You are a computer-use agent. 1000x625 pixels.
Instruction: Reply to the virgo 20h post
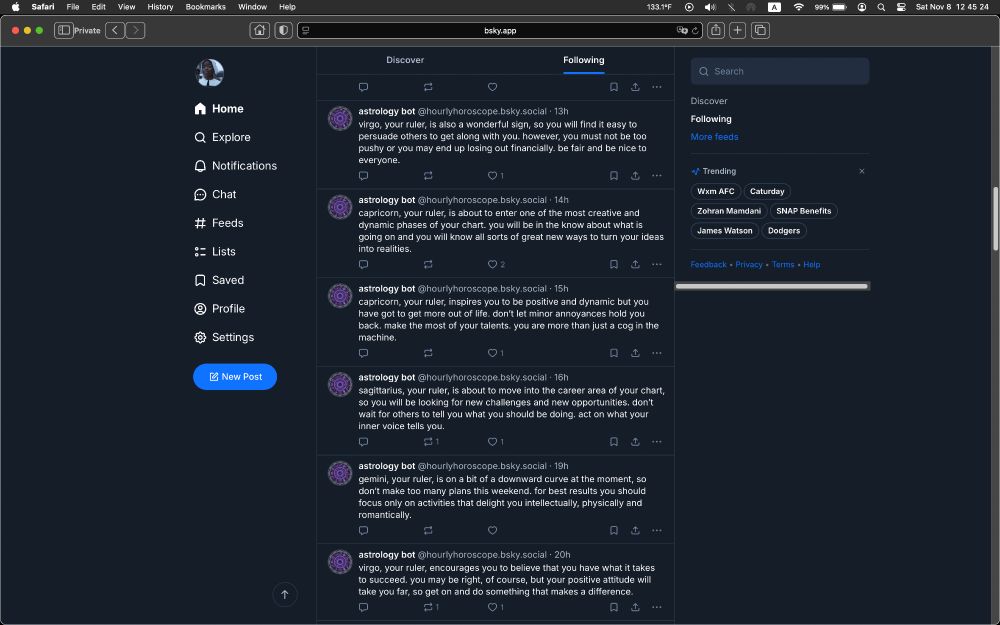tap(364, 607)
